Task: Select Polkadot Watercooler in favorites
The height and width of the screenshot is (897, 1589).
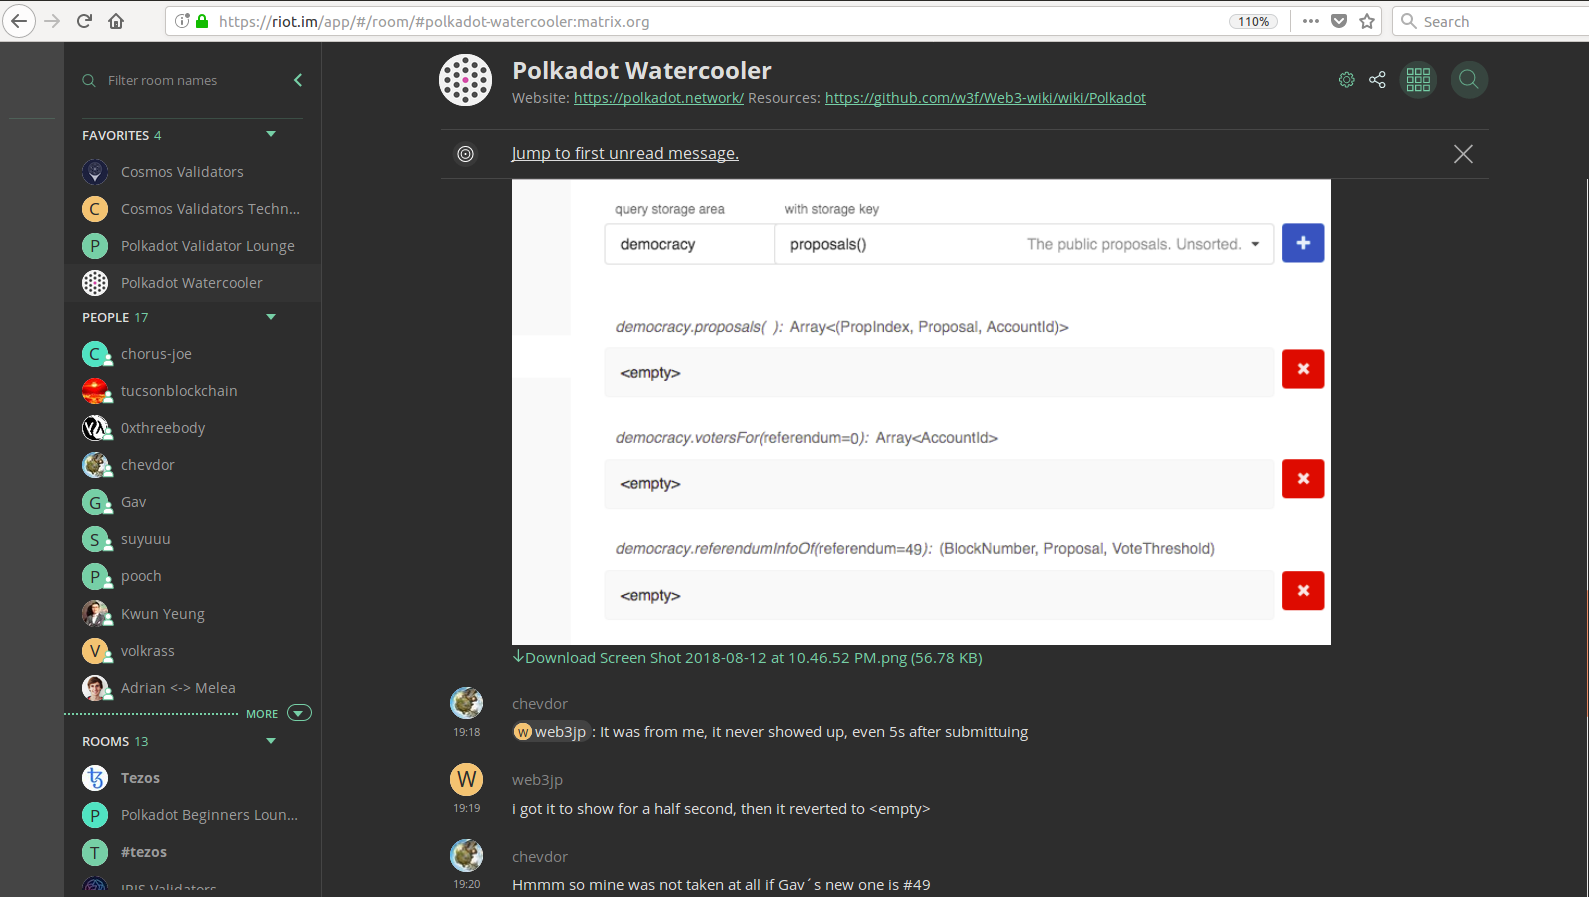Action: tap(192, 283)
